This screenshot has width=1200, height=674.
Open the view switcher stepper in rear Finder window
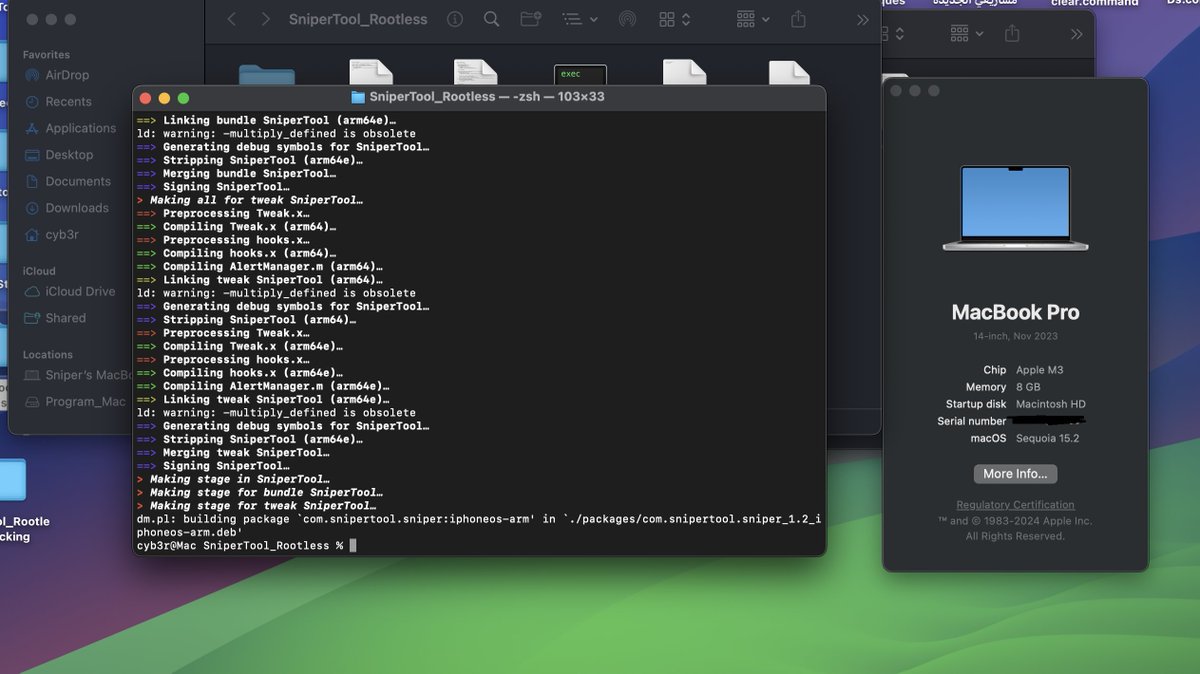897,34
